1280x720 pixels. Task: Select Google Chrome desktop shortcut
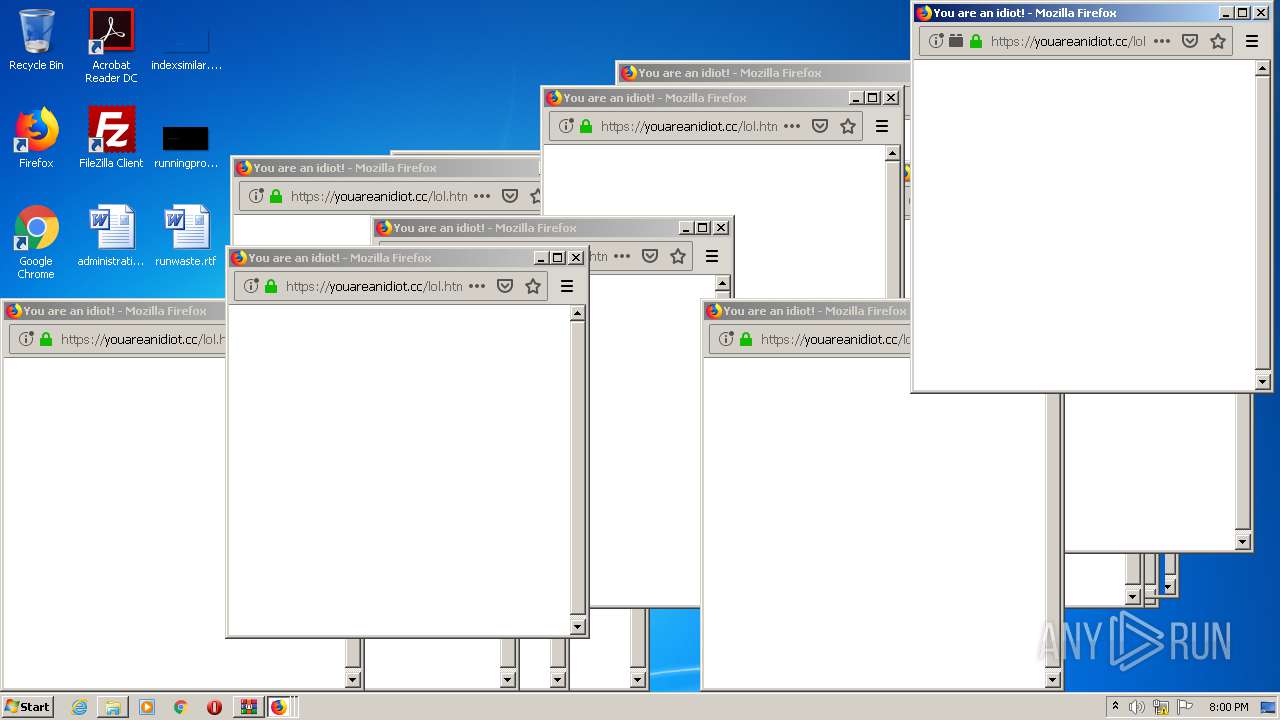tap(36, 242)
